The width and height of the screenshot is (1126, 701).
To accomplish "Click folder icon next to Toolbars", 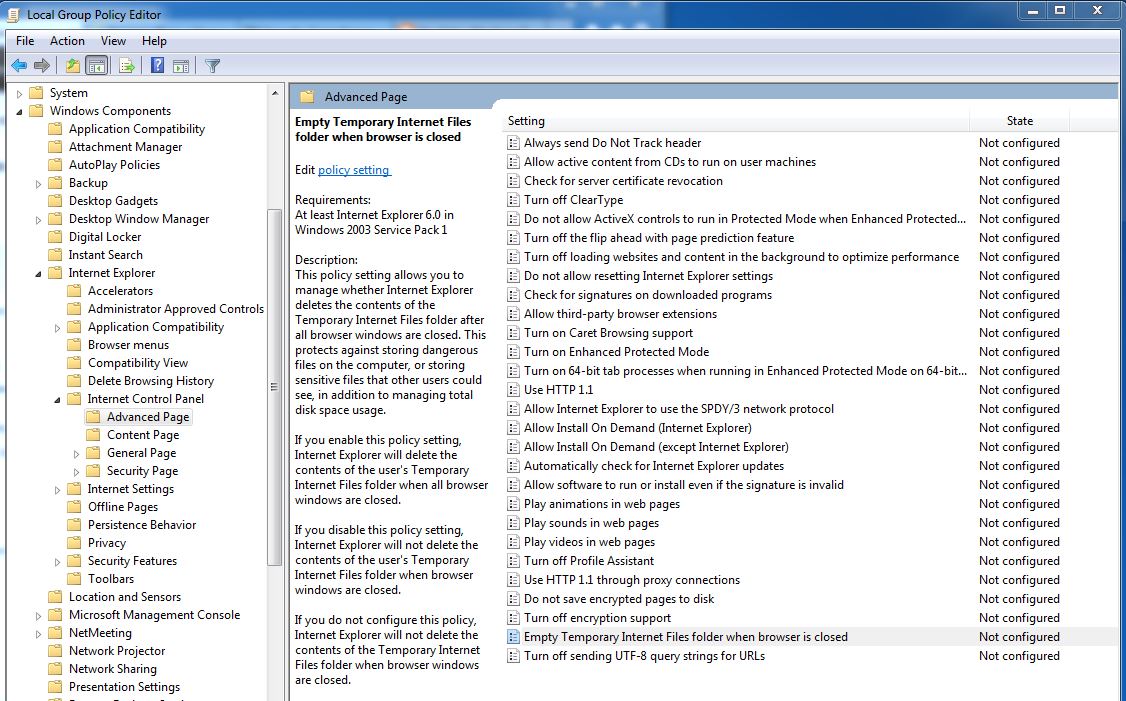I will (74, 579).
